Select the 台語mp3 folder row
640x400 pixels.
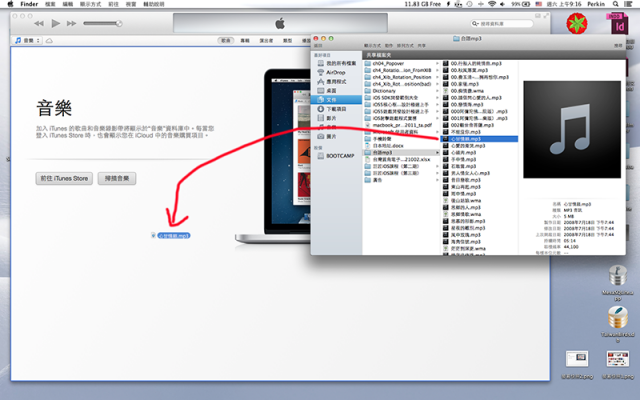coord(401,152)
